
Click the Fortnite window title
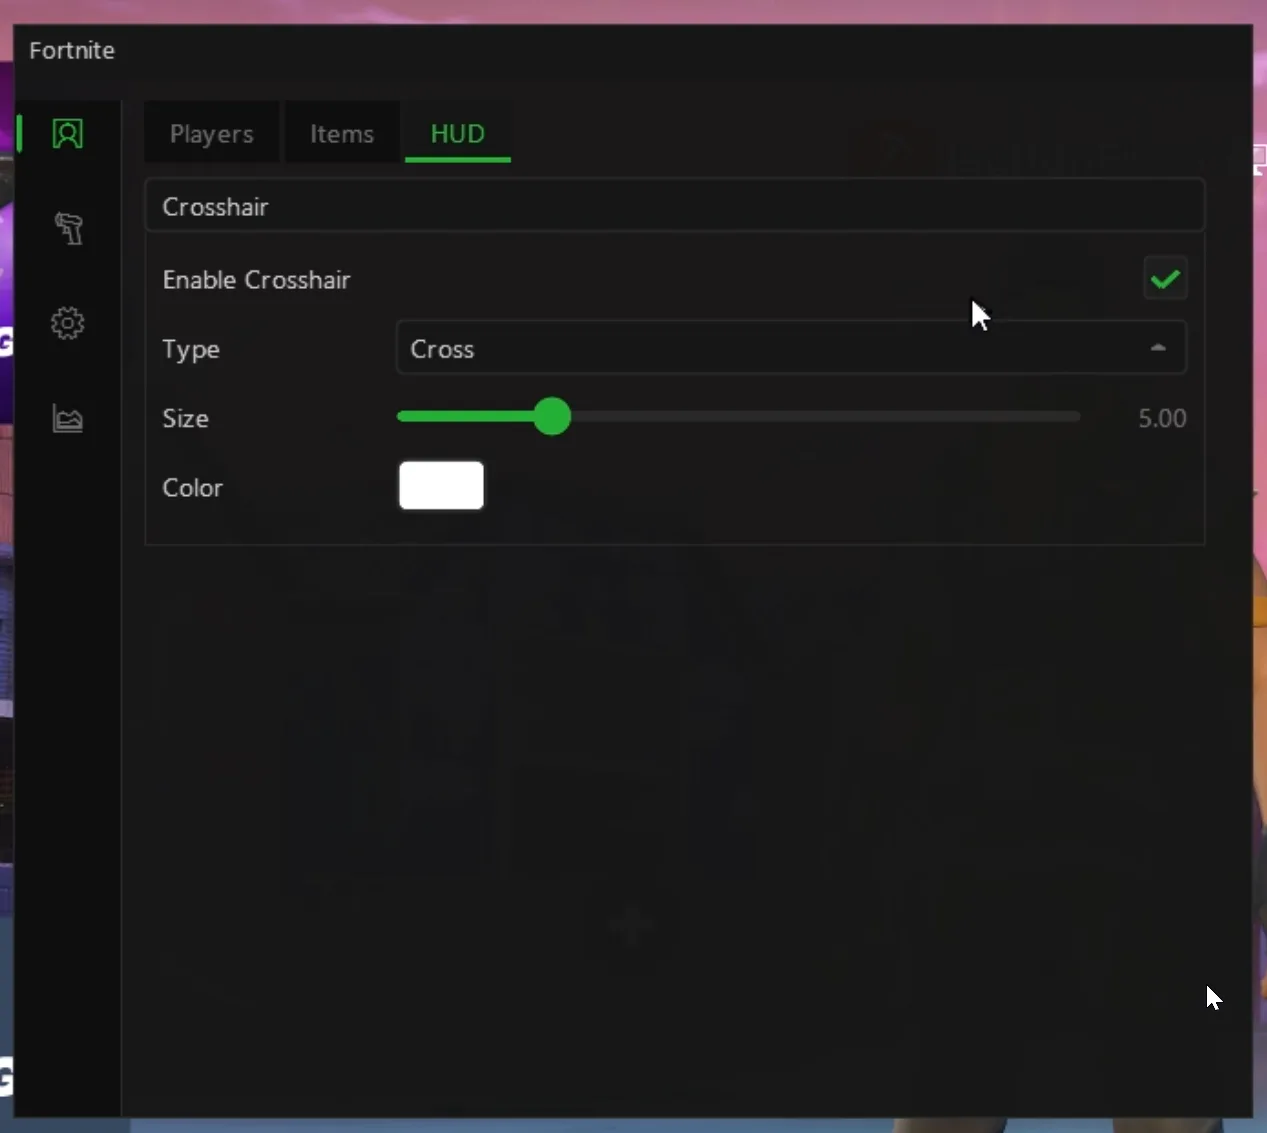[72, 50]
